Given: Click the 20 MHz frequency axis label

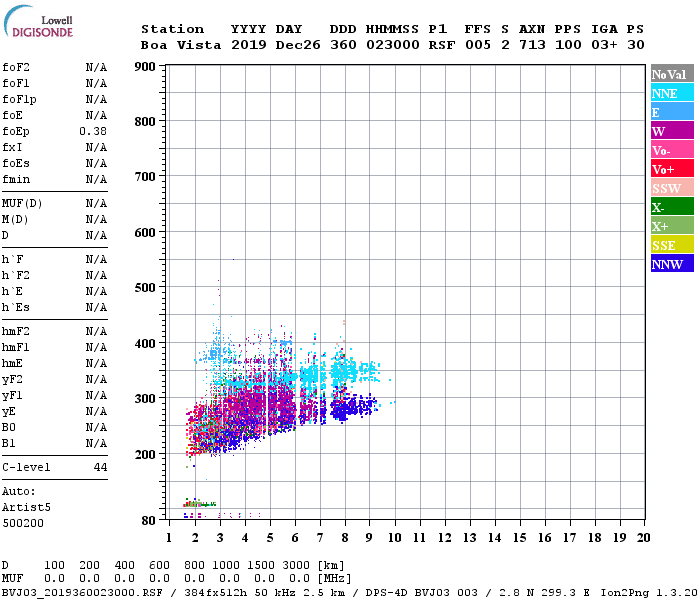Looking at the screenshot, I should (x=643, y=538).
